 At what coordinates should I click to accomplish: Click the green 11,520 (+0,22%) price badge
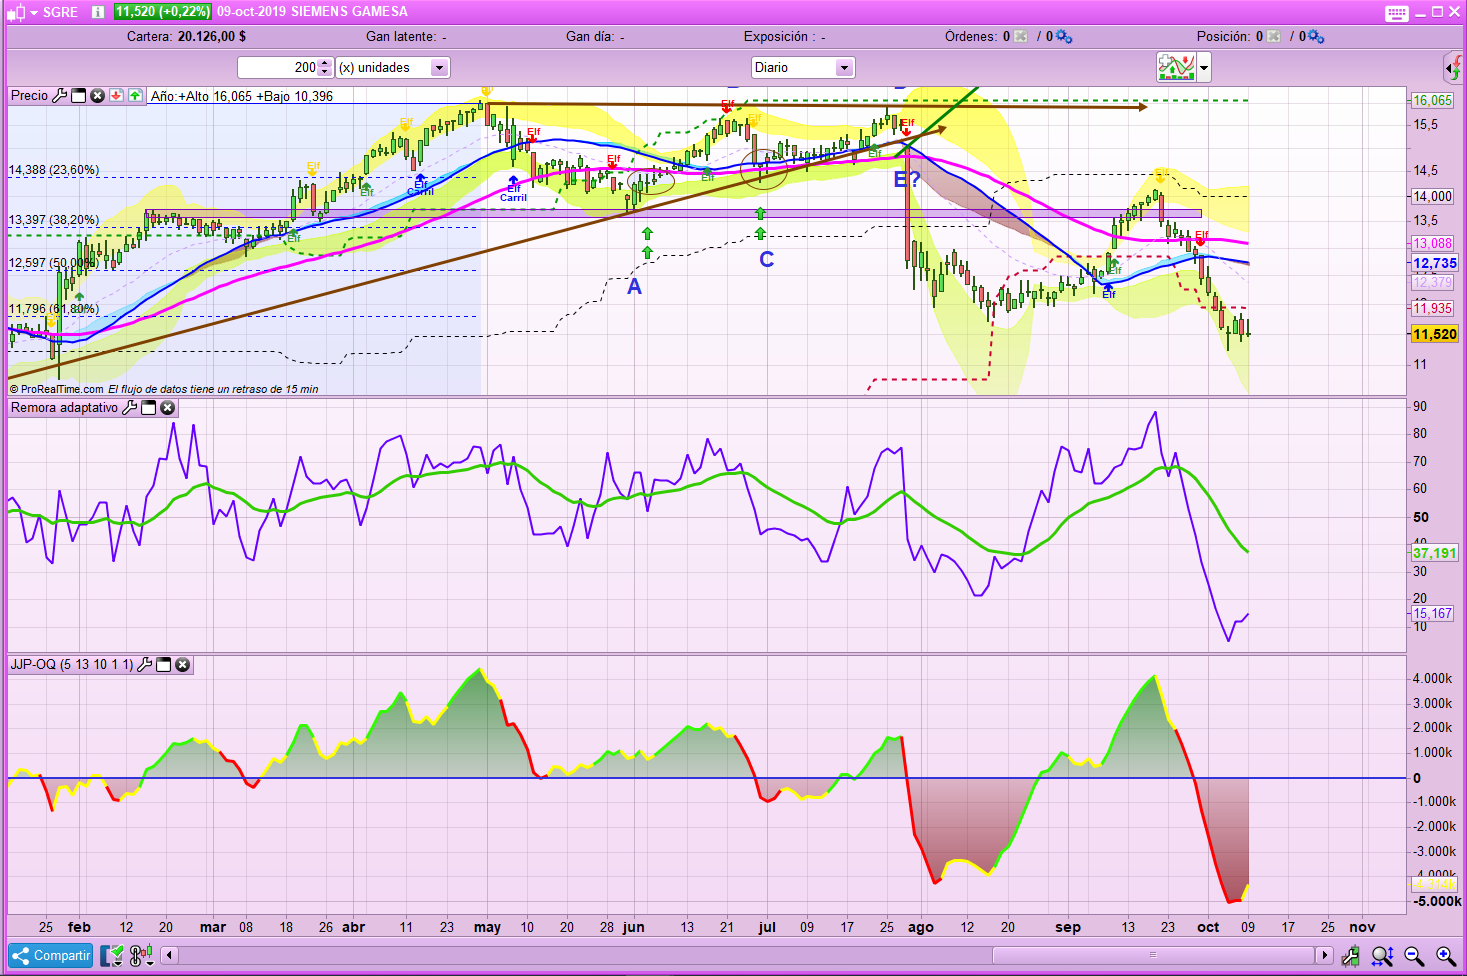click(x=162, y=12)
